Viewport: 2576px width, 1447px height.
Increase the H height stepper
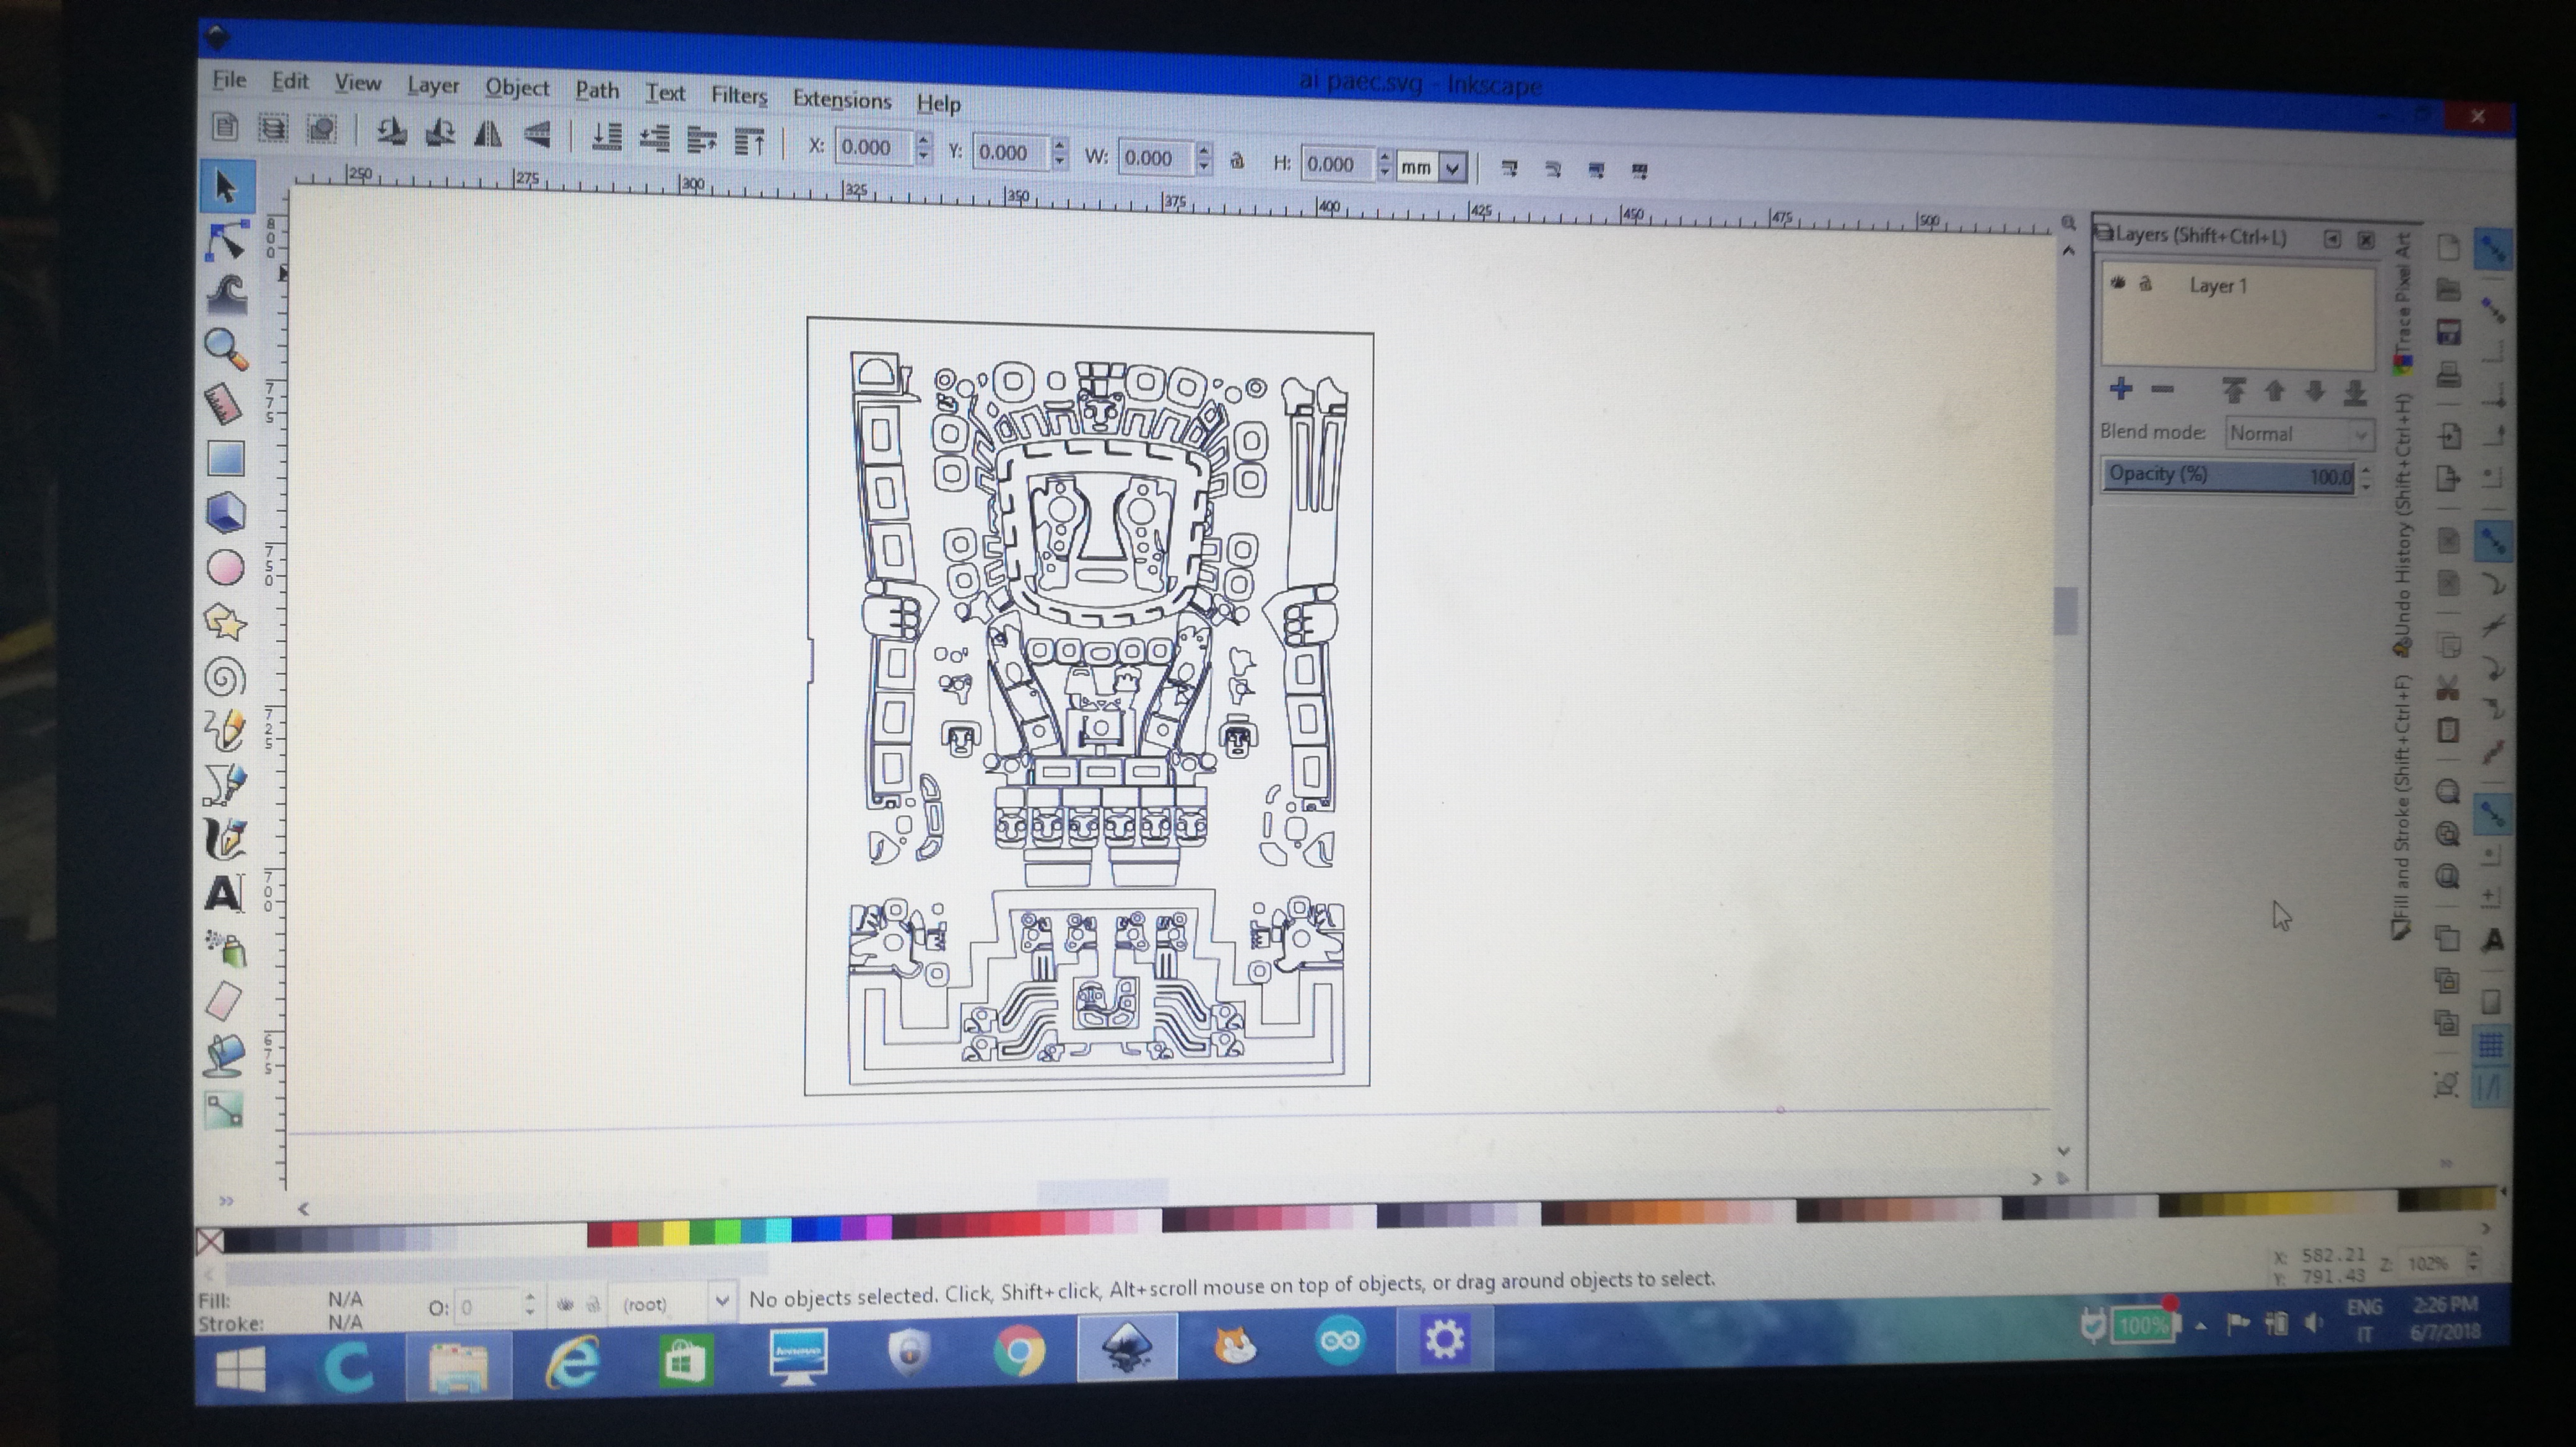[x=1385, y=157]
